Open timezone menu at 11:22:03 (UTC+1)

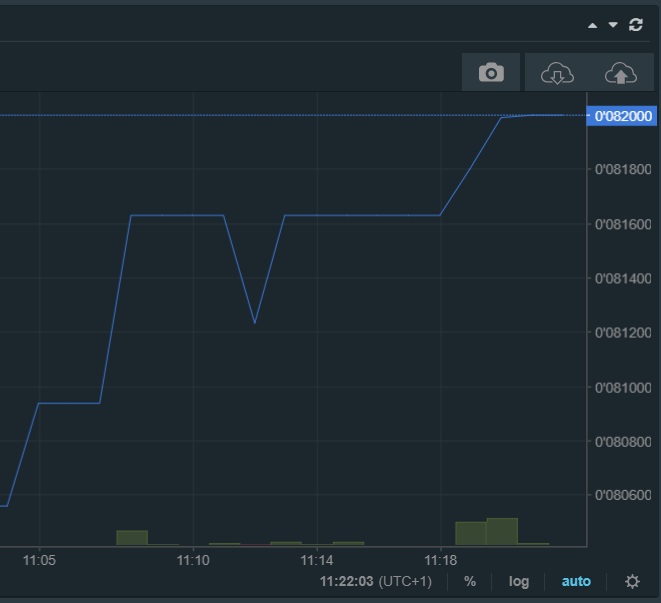[x=375, y=581]
